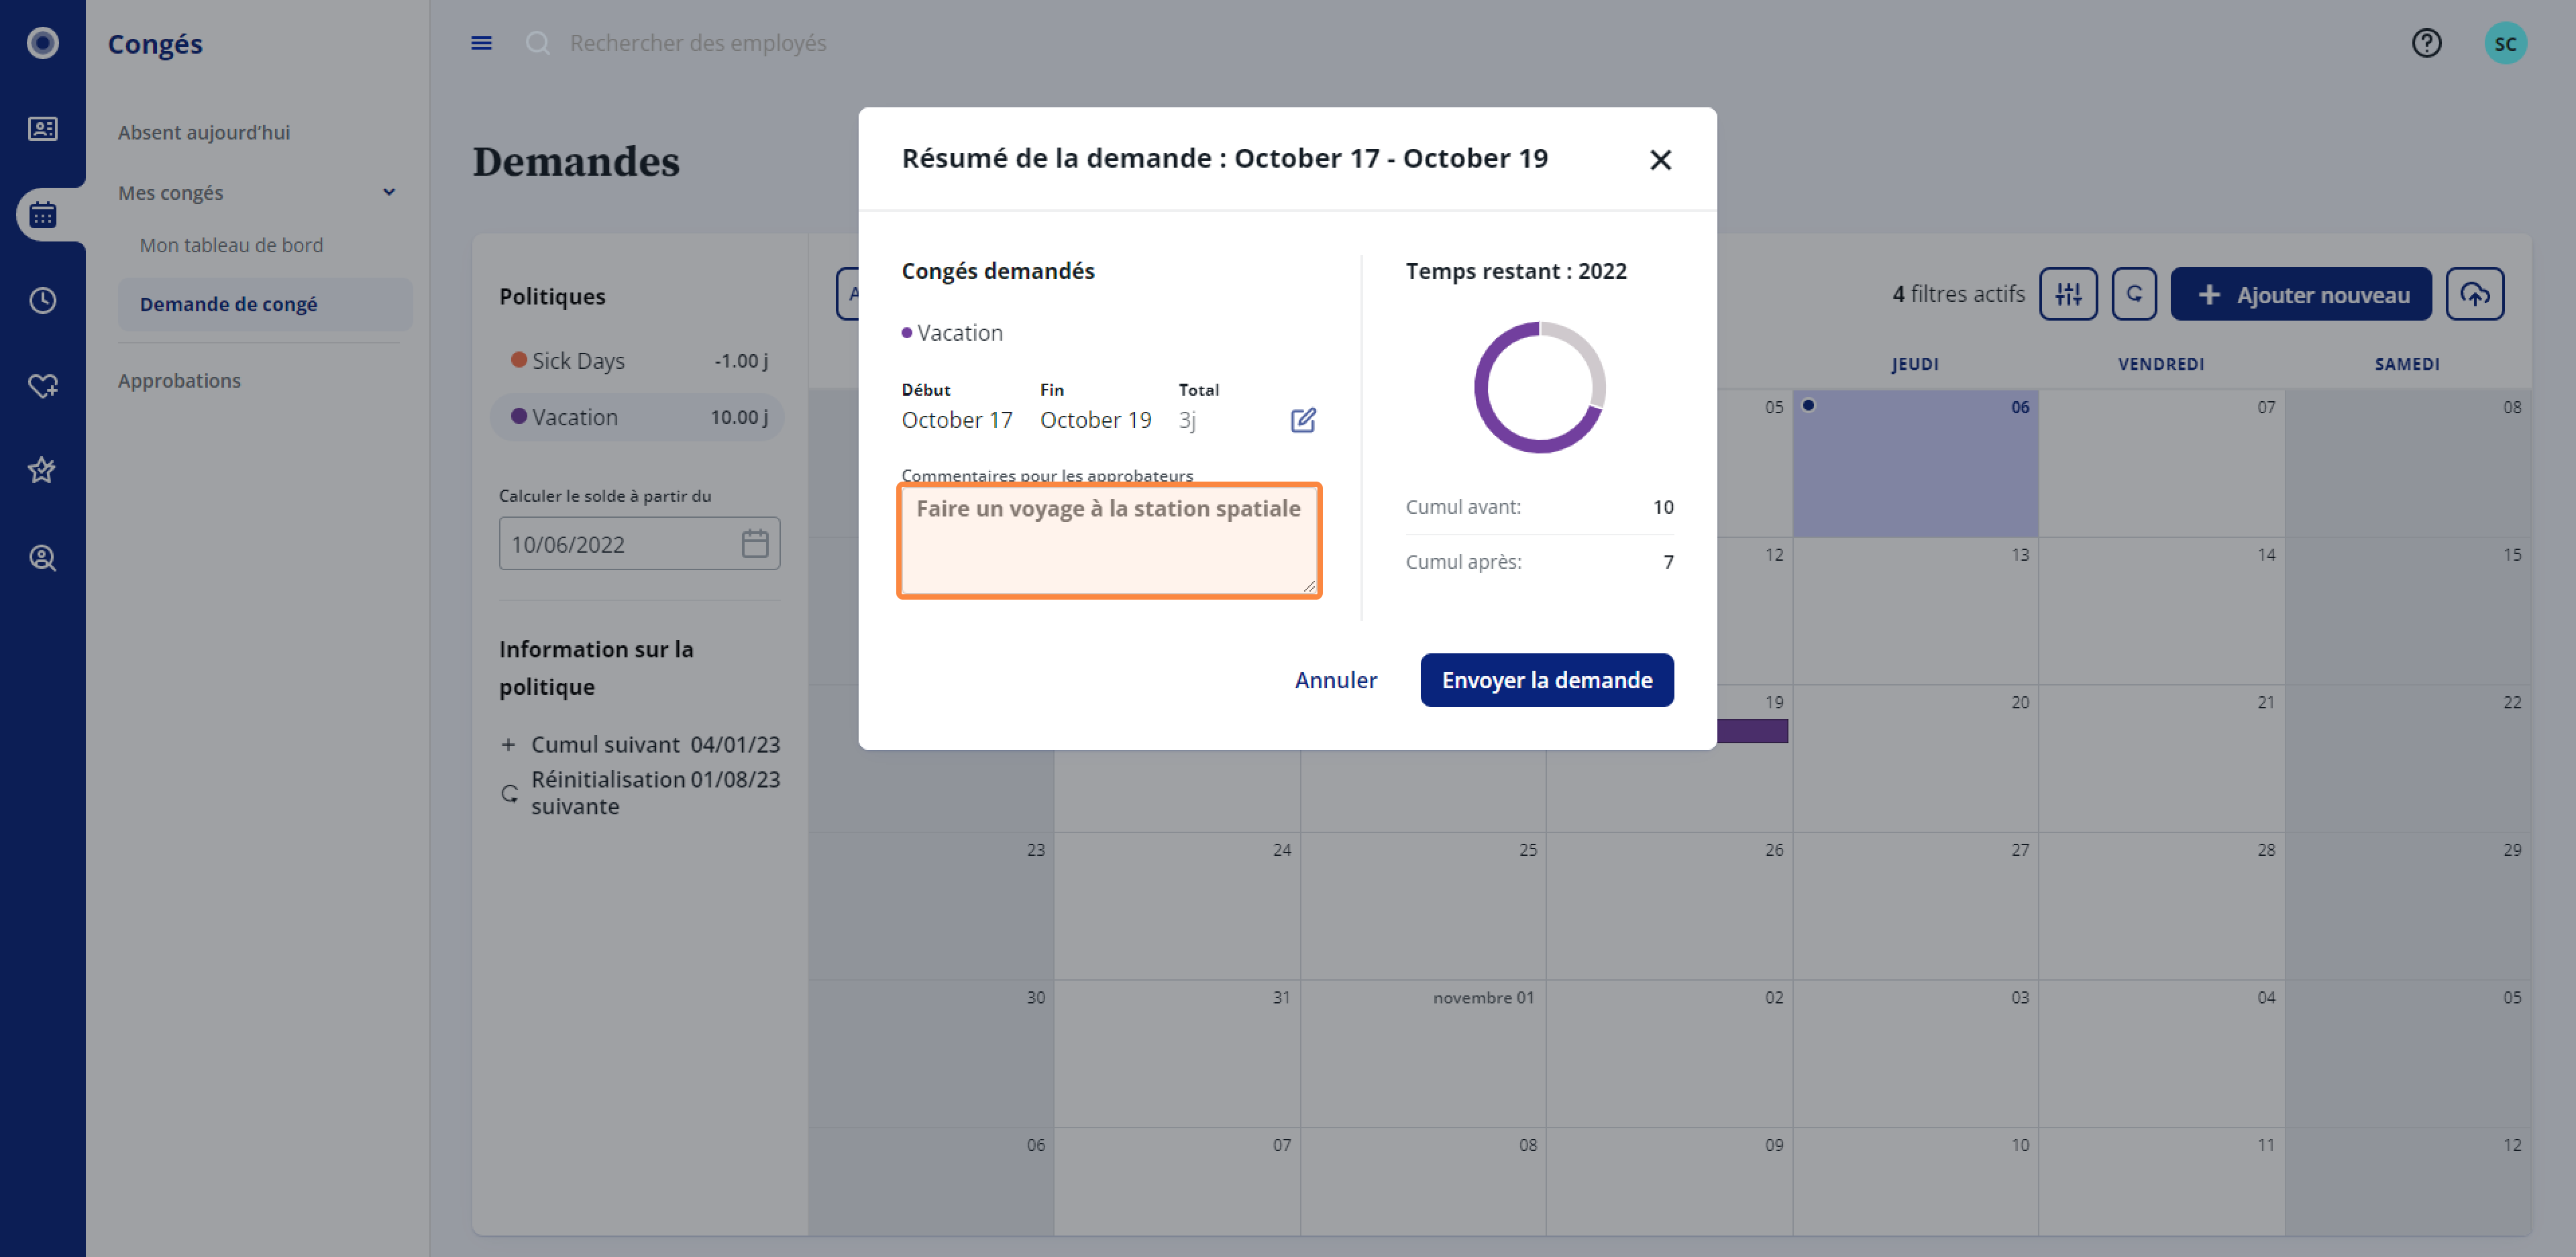Click the search magnifier icon
Screen dimensions: 2576x1257
(538, 43)
